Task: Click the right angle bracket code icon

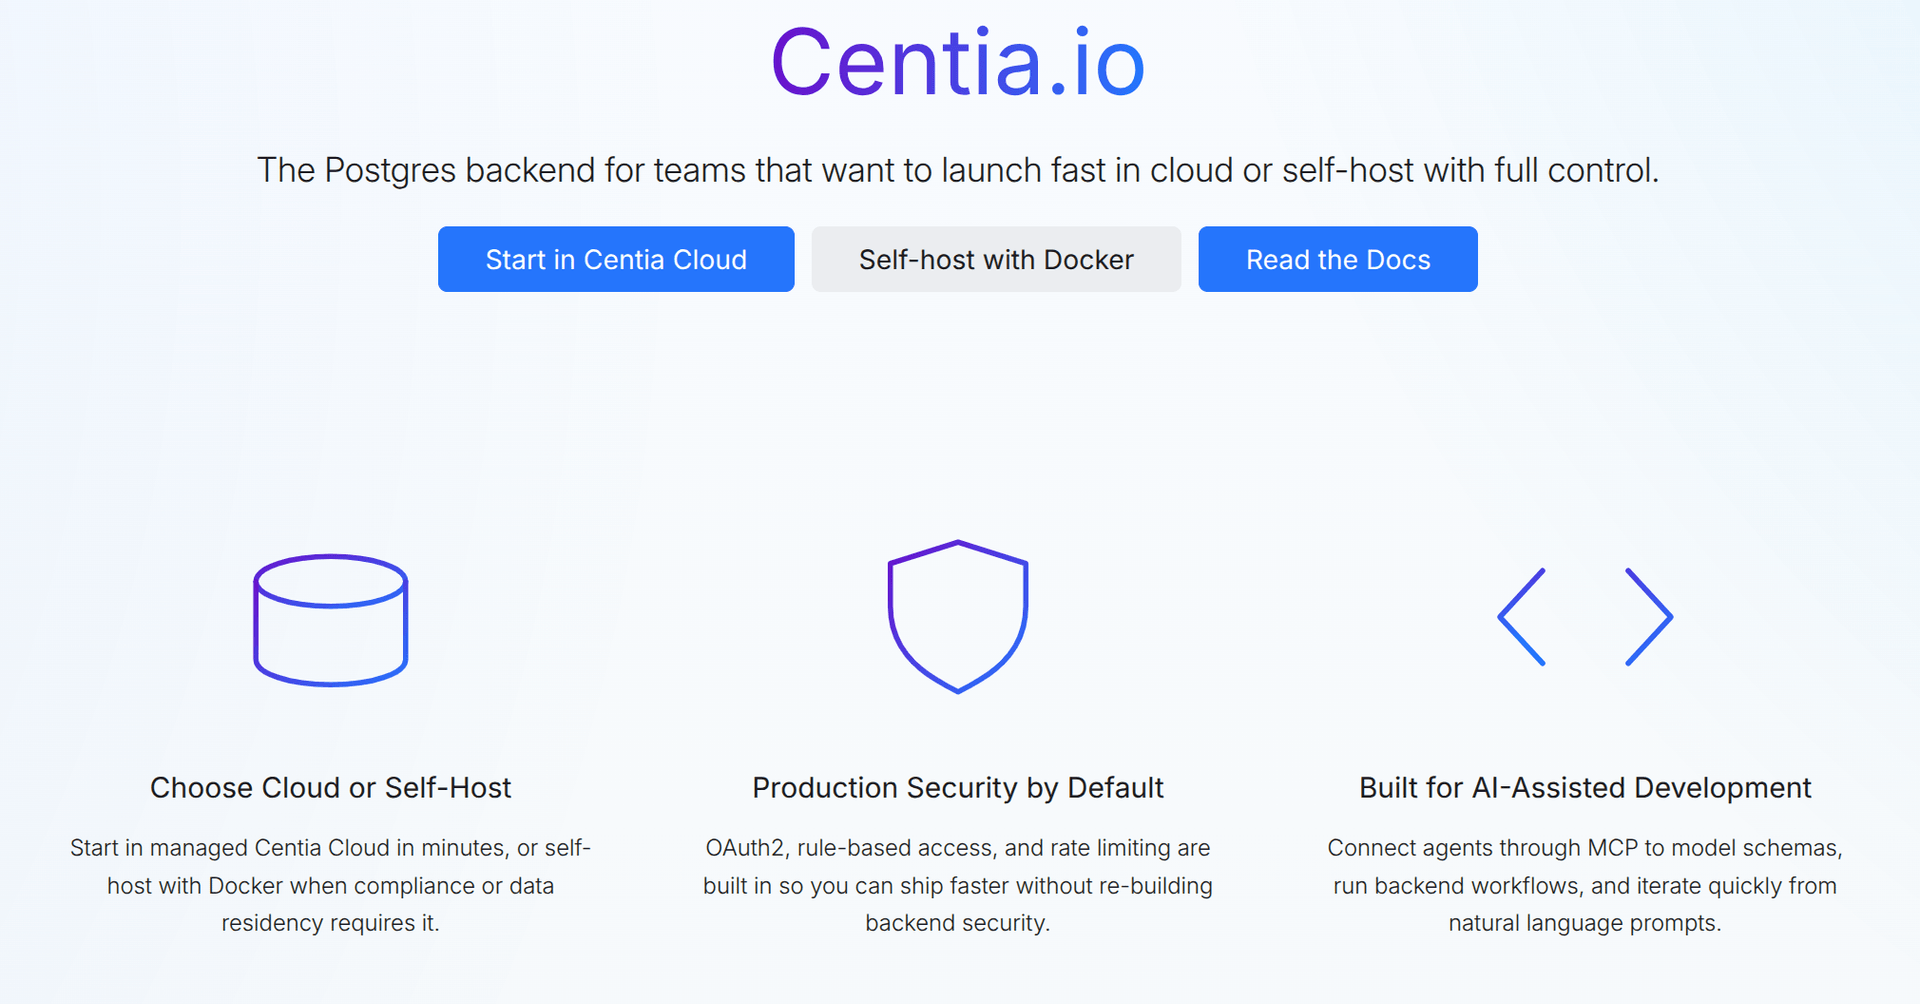Action: pyautogui.click(x=1649, y=617)
